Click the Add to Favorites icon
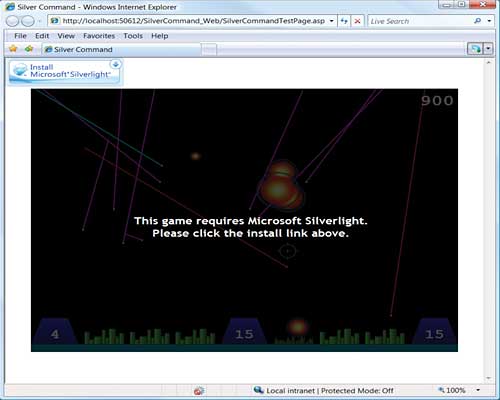 pyautogui.click(x=29, y=49)
